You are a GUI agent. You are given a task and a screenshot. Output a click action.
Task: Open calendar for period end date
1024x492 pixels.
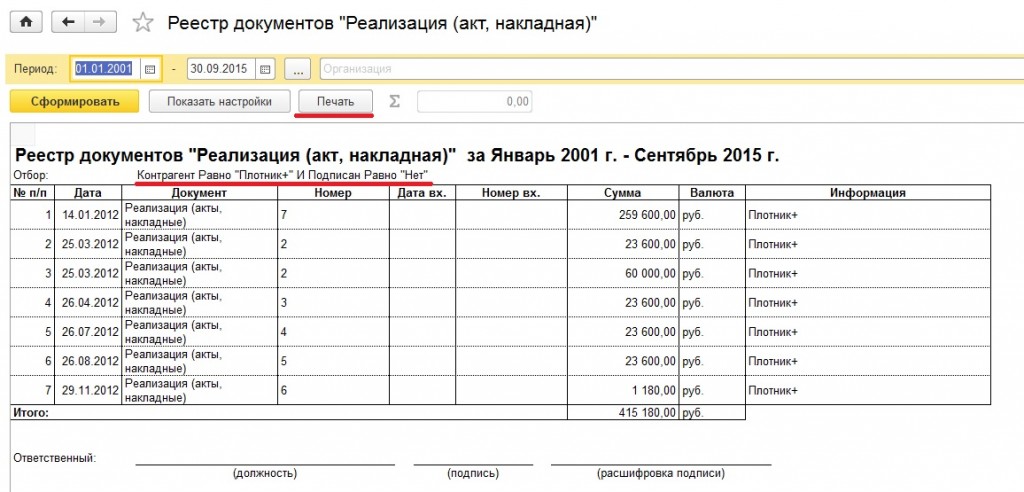point(264,69)
